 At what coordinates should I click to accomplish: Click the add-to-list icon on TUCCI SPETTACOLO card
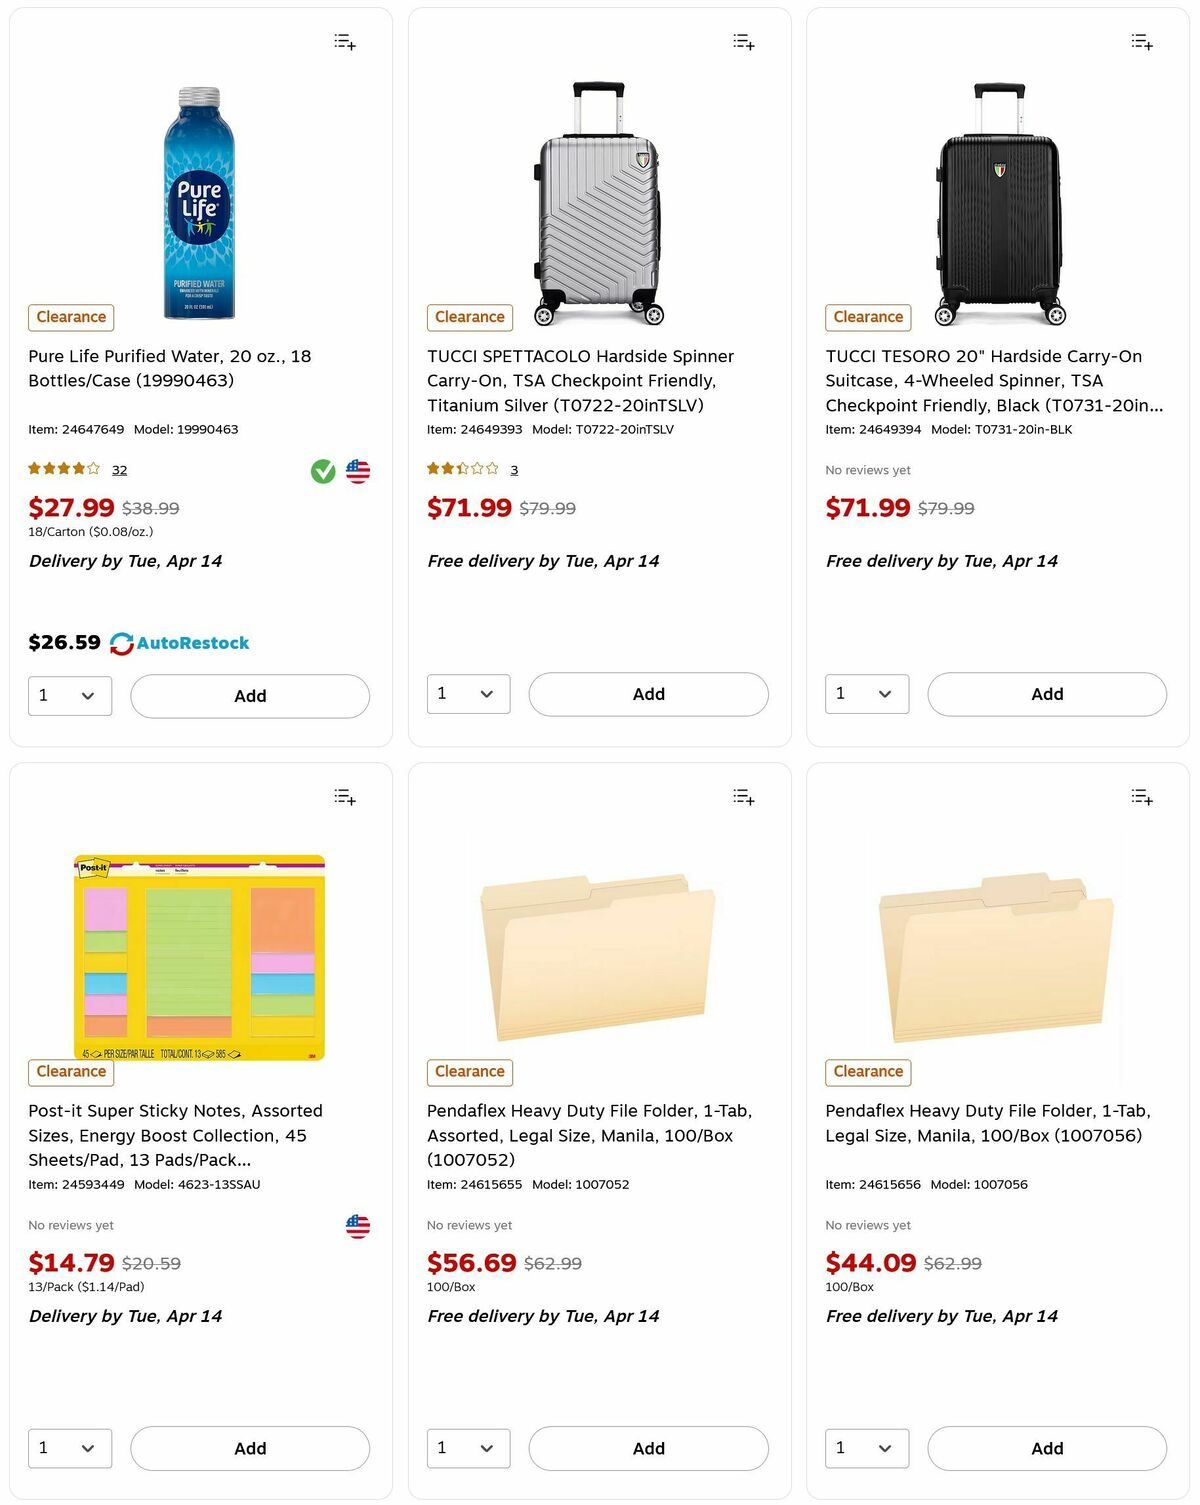(x=742, y=41)
